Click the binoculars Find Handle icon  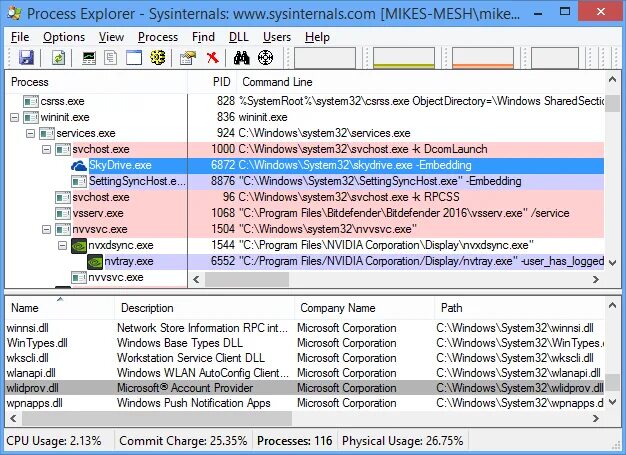pos(242,58)
